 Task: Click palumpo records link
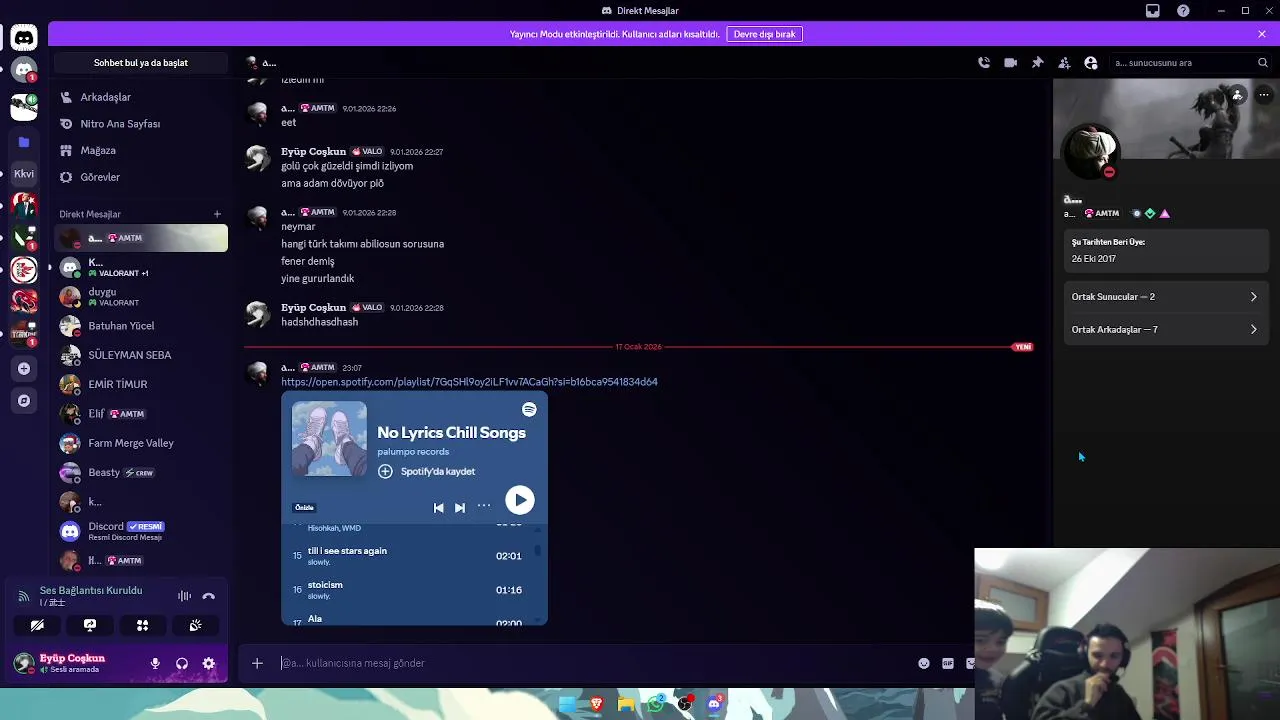tap(413, 452)
